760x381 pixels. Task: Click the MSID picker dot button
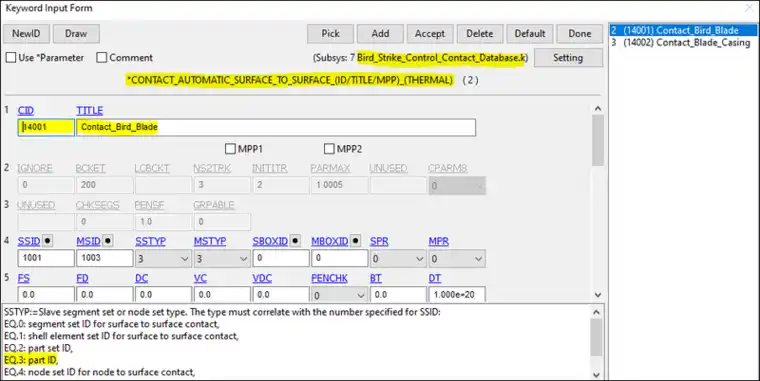click(x=108, y=240)
